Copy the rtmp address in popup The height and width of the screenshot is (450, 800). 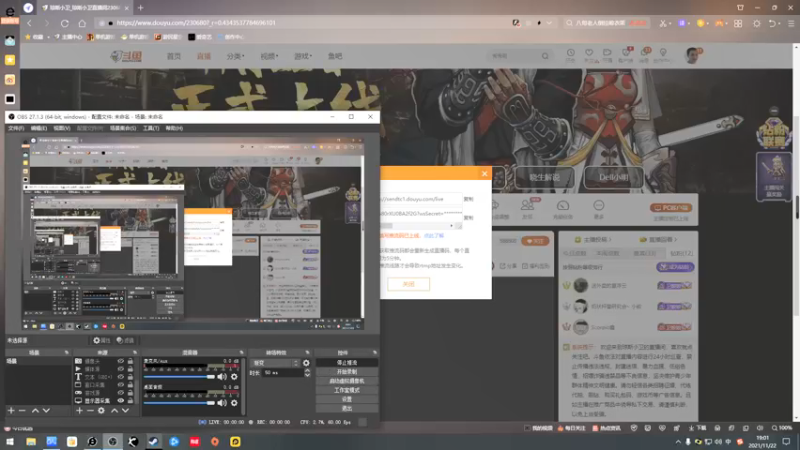468,199
